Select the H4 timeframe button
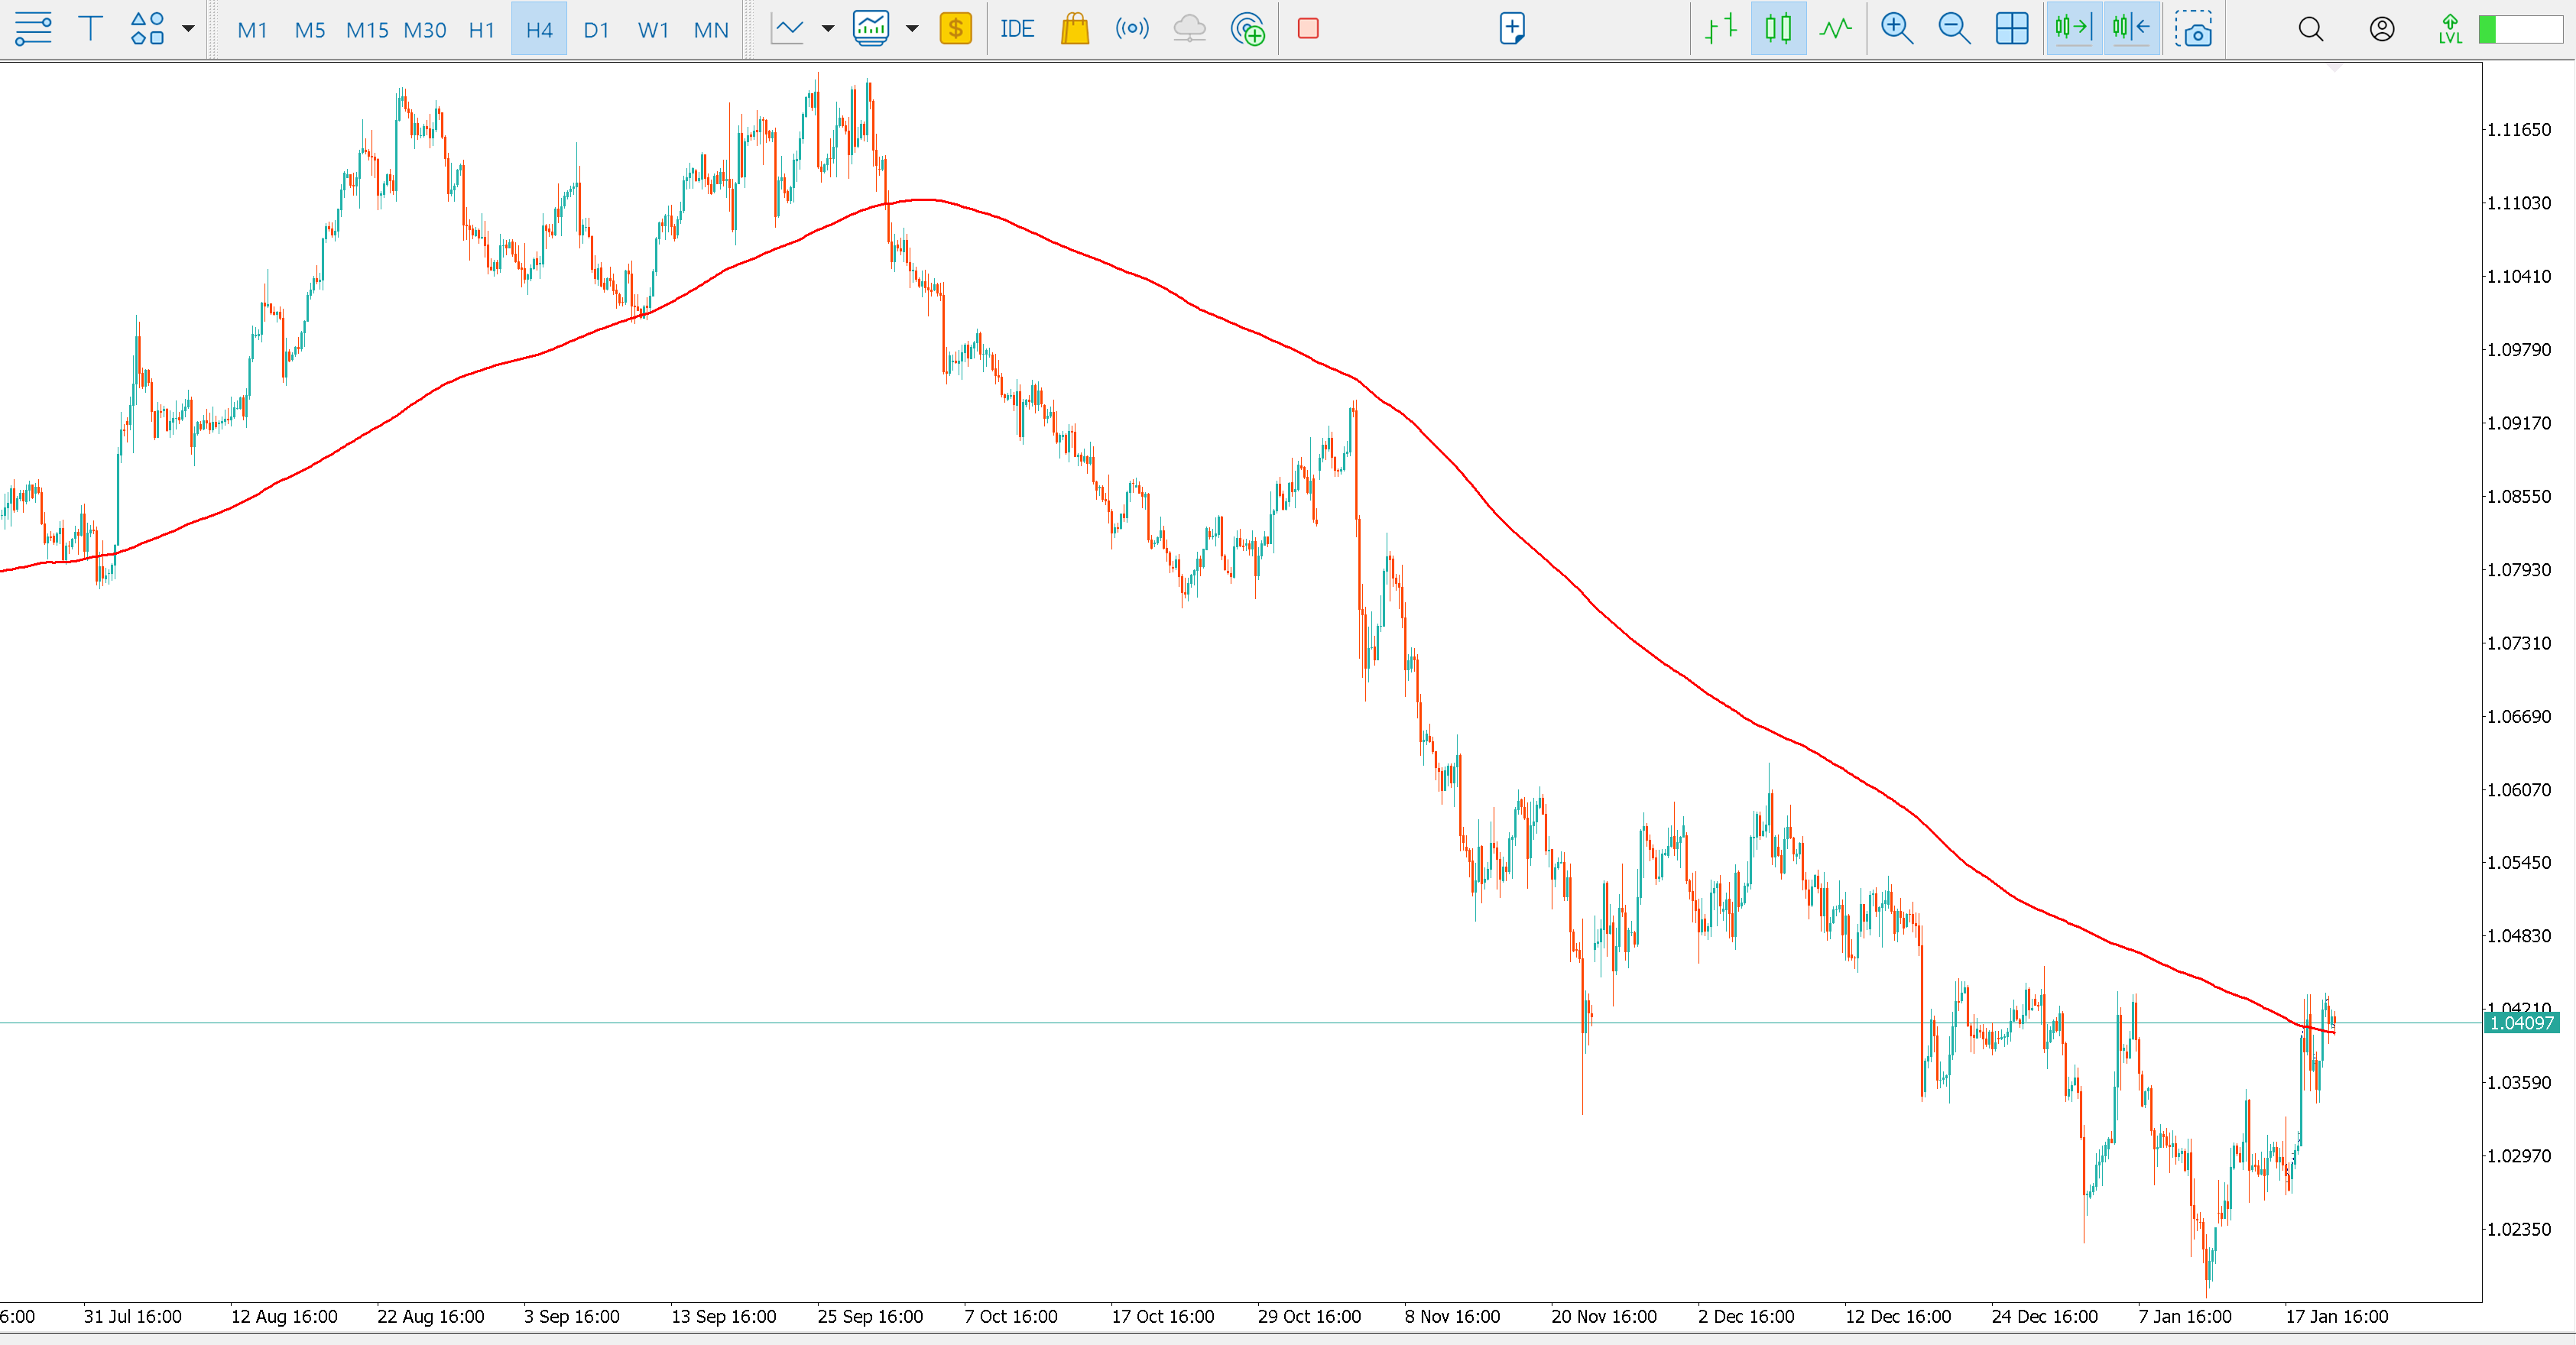Viewport: 2576px width, 1345px height. (x=539, y=30)
